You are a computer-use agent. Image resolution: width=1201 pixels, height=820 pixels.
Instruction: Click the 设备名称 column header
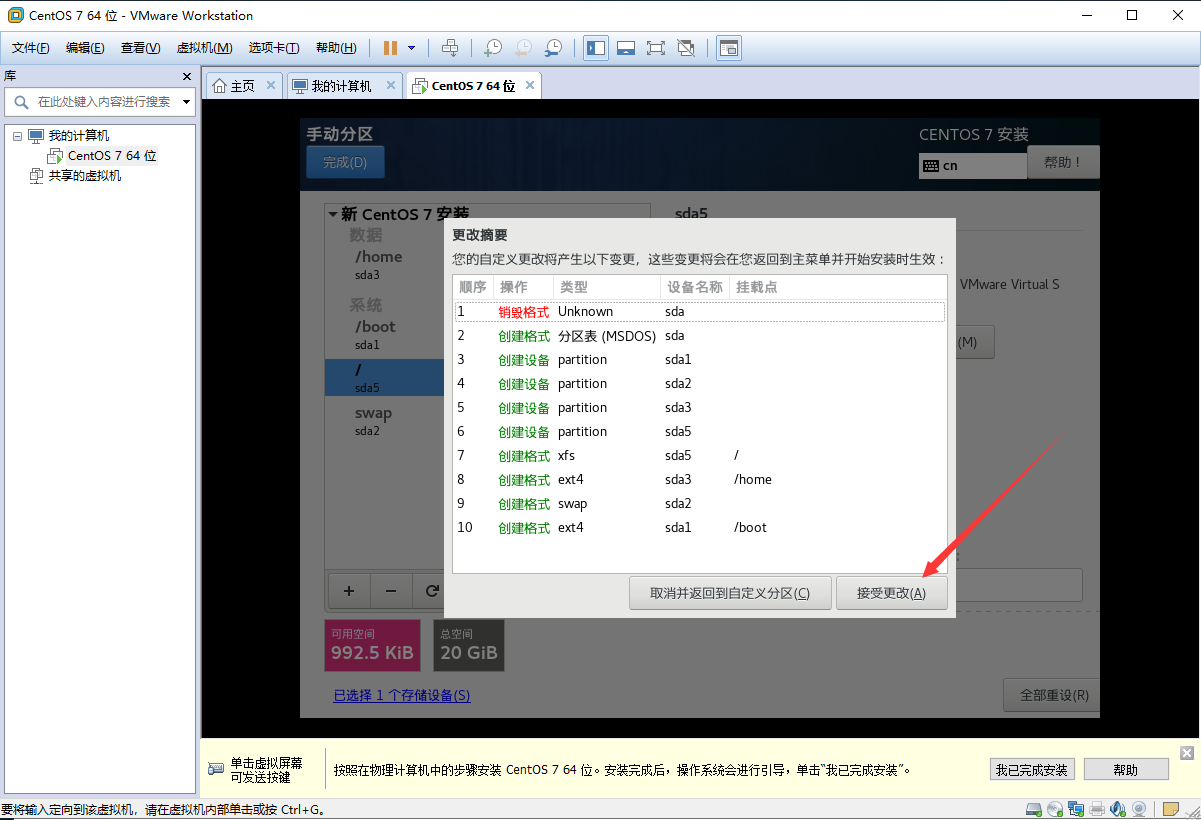(695, 287)
